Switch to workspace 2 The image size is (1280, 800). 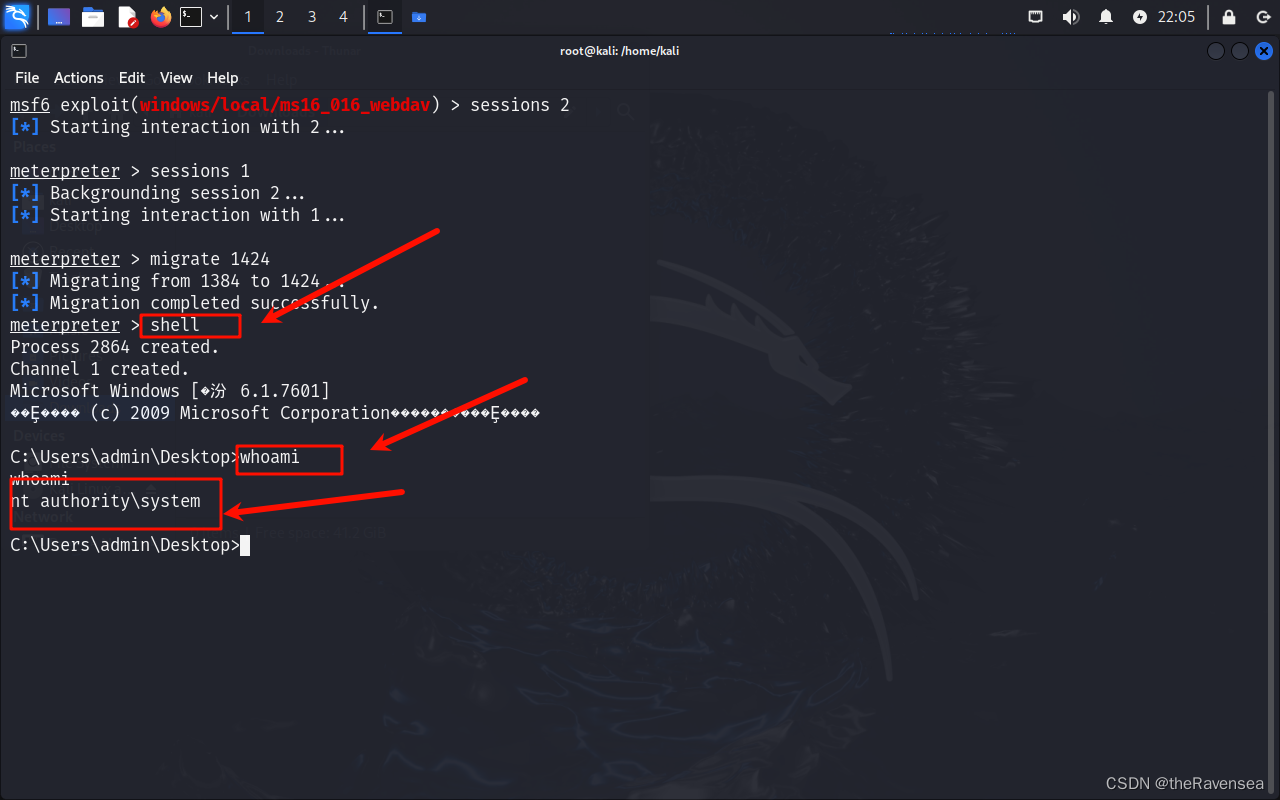(280, 17)
